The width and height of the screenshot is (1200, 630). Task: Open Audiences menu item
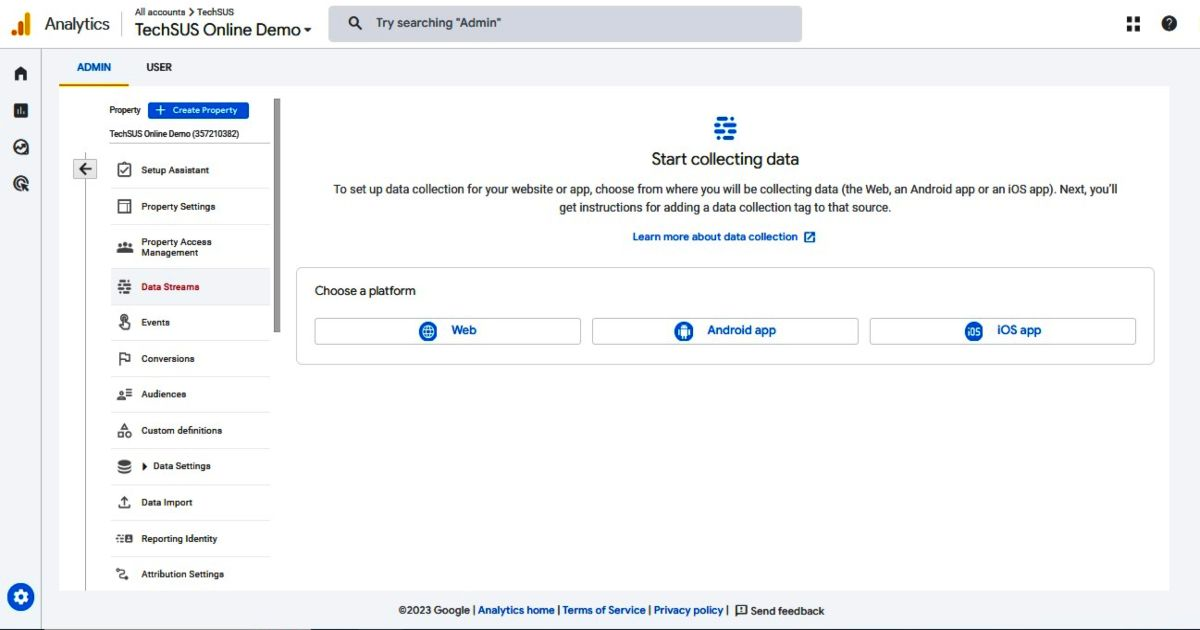click(x=190, y=394)
